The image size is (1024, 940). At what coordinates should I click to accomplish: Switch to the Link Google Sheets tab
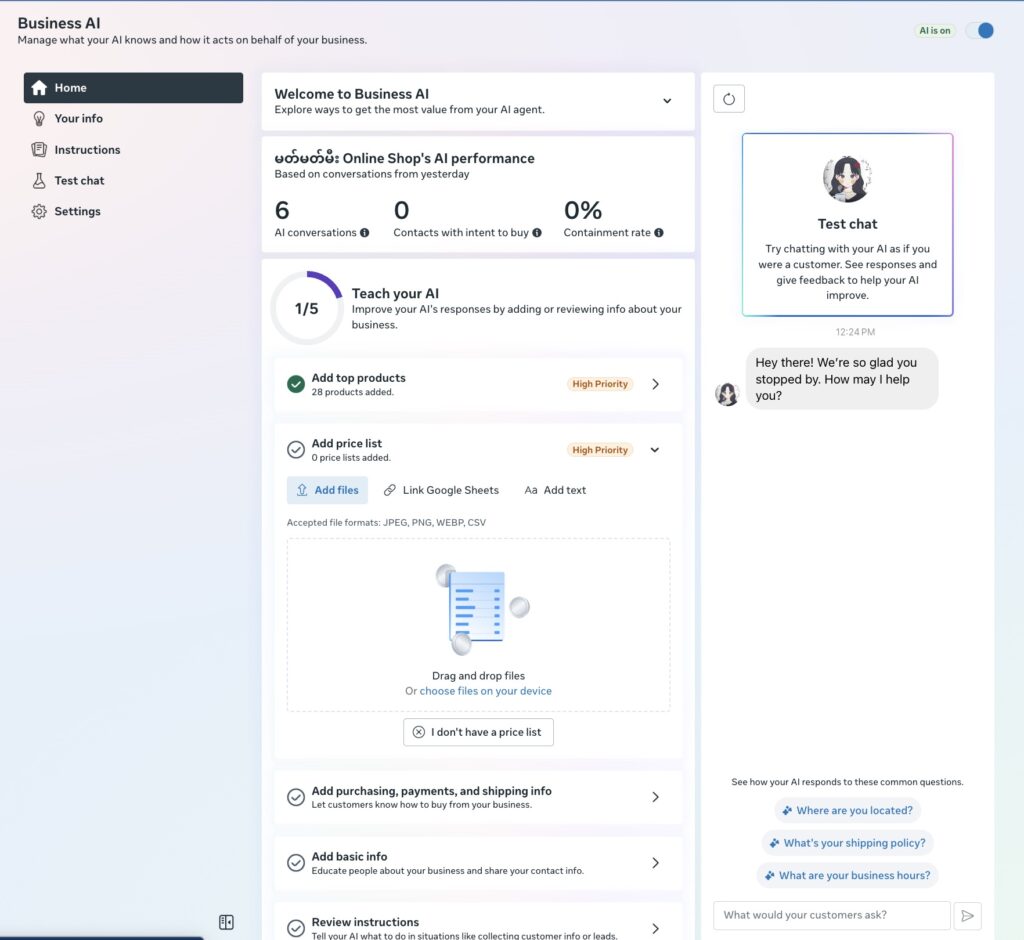tap(441, 490)
